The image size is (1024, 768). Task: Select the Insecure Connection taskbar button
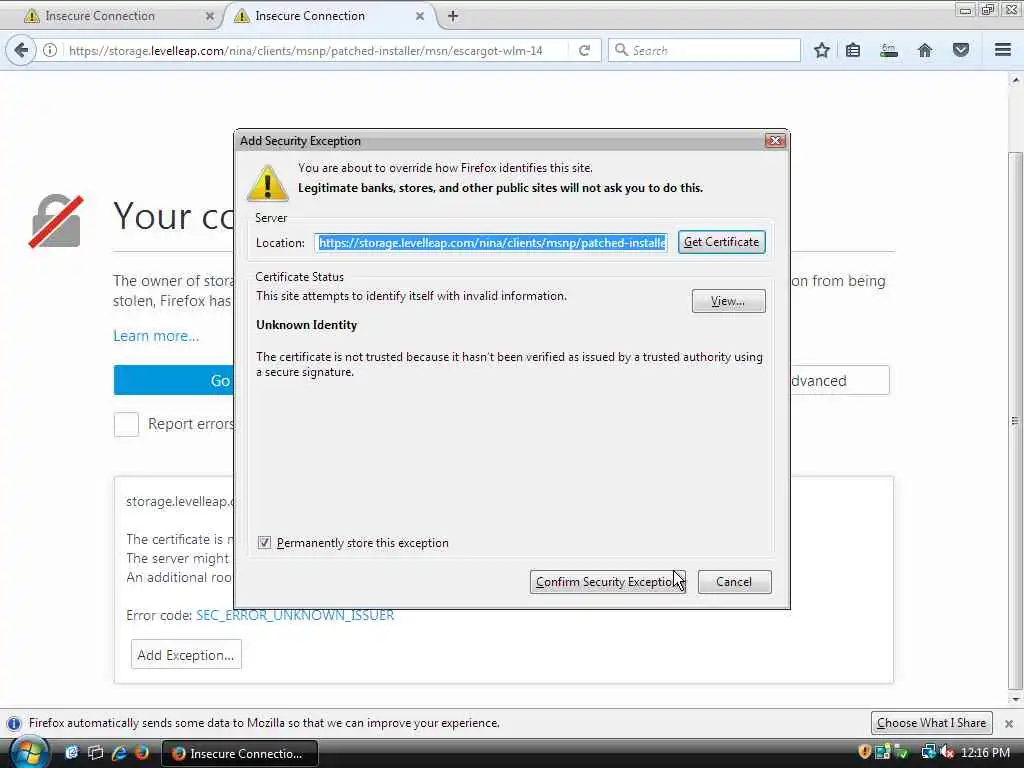[240, 753]
